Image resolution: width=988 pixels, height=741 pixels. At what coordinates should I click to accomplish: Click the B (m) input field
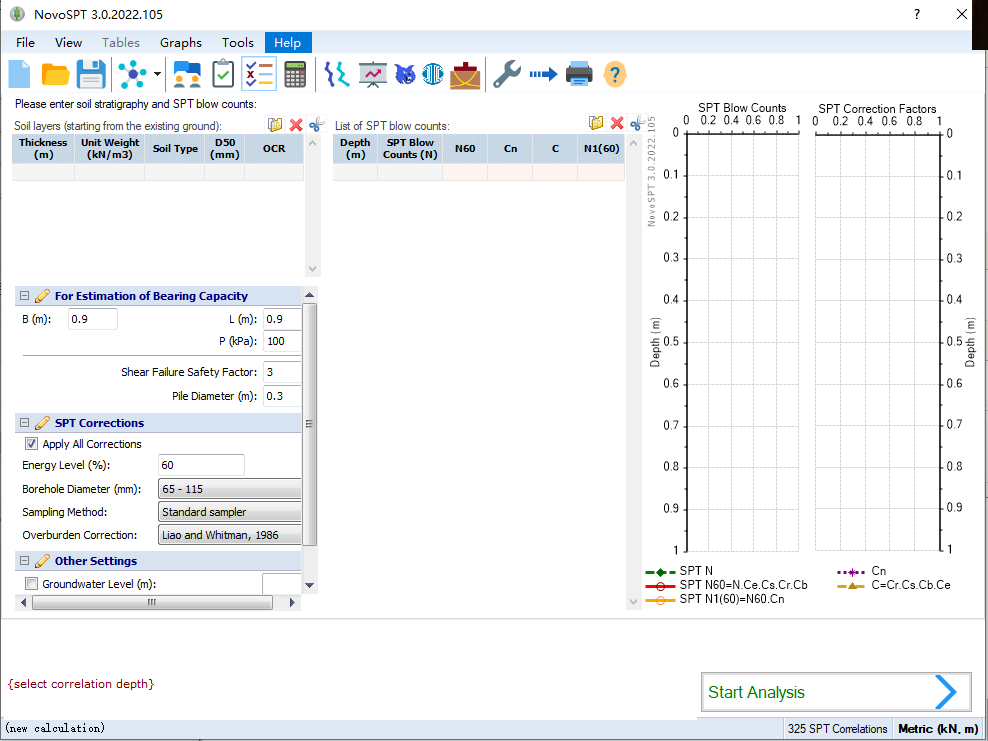(x=93, y=319)
